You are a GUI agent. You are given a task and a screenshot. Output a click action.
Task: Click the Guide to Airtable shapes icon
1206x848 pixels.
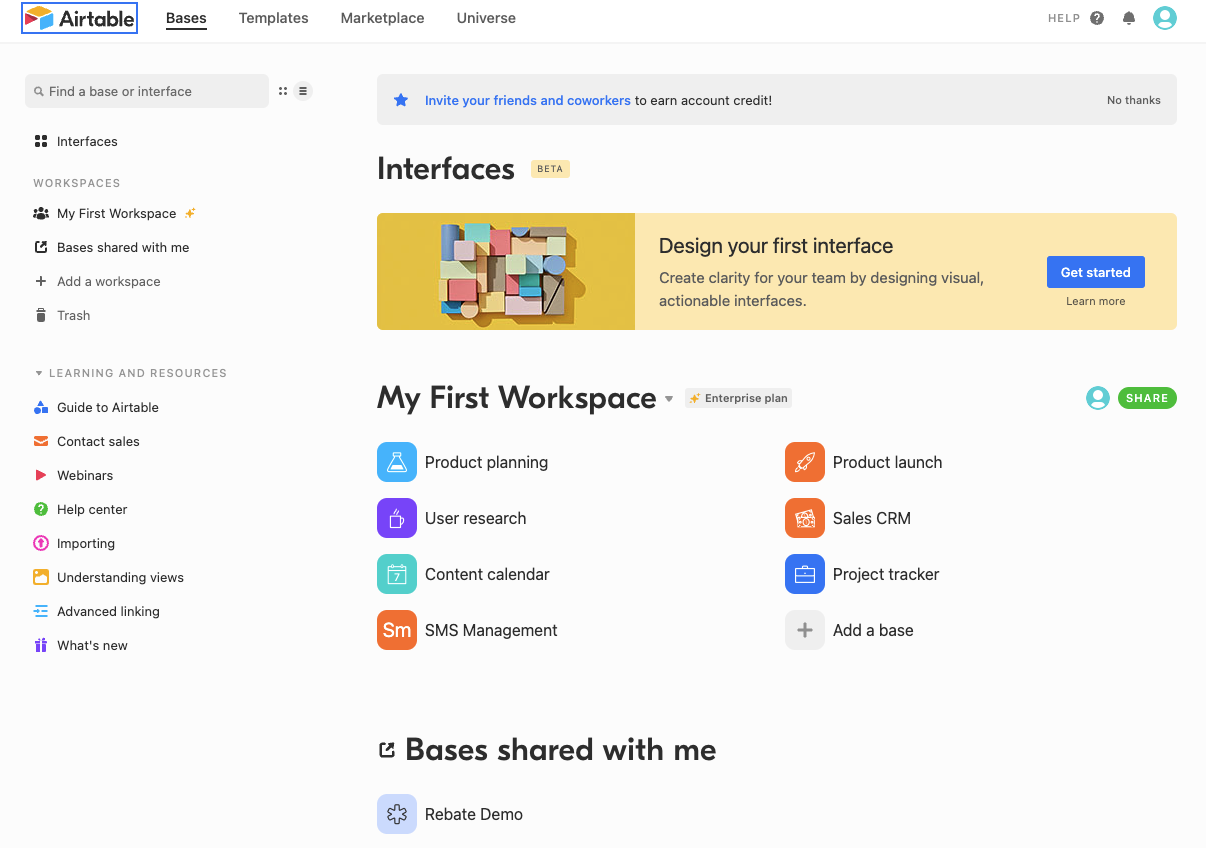[x=41, y=407]
